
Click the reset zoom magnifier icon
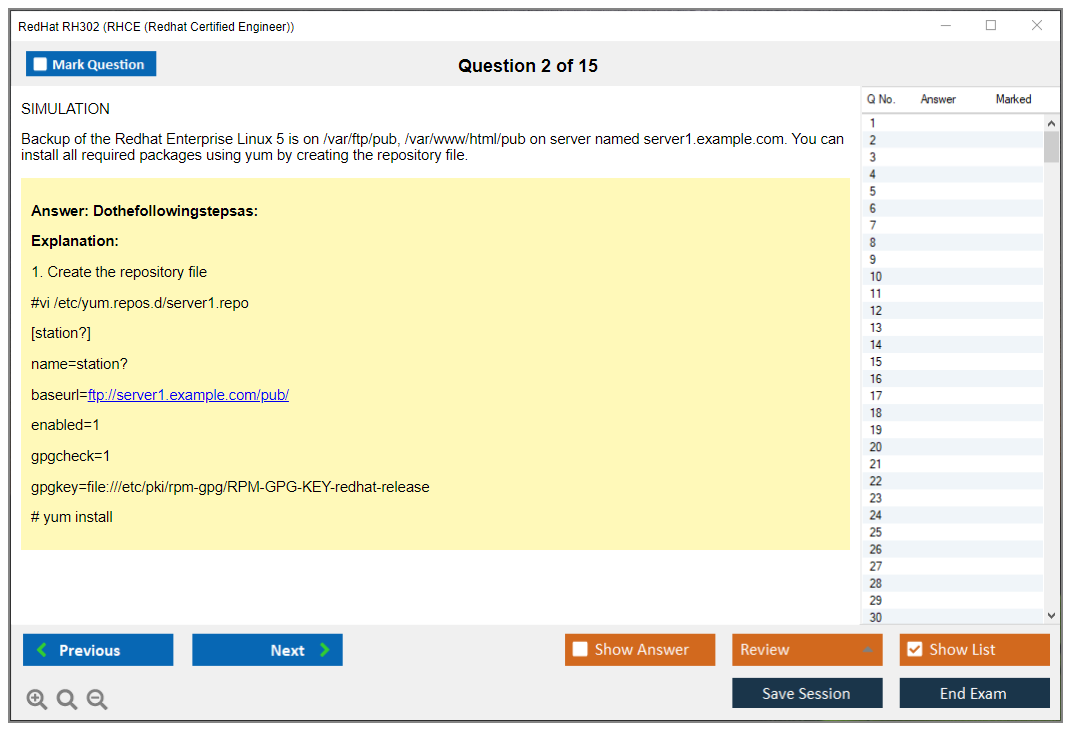click(67, 699)
